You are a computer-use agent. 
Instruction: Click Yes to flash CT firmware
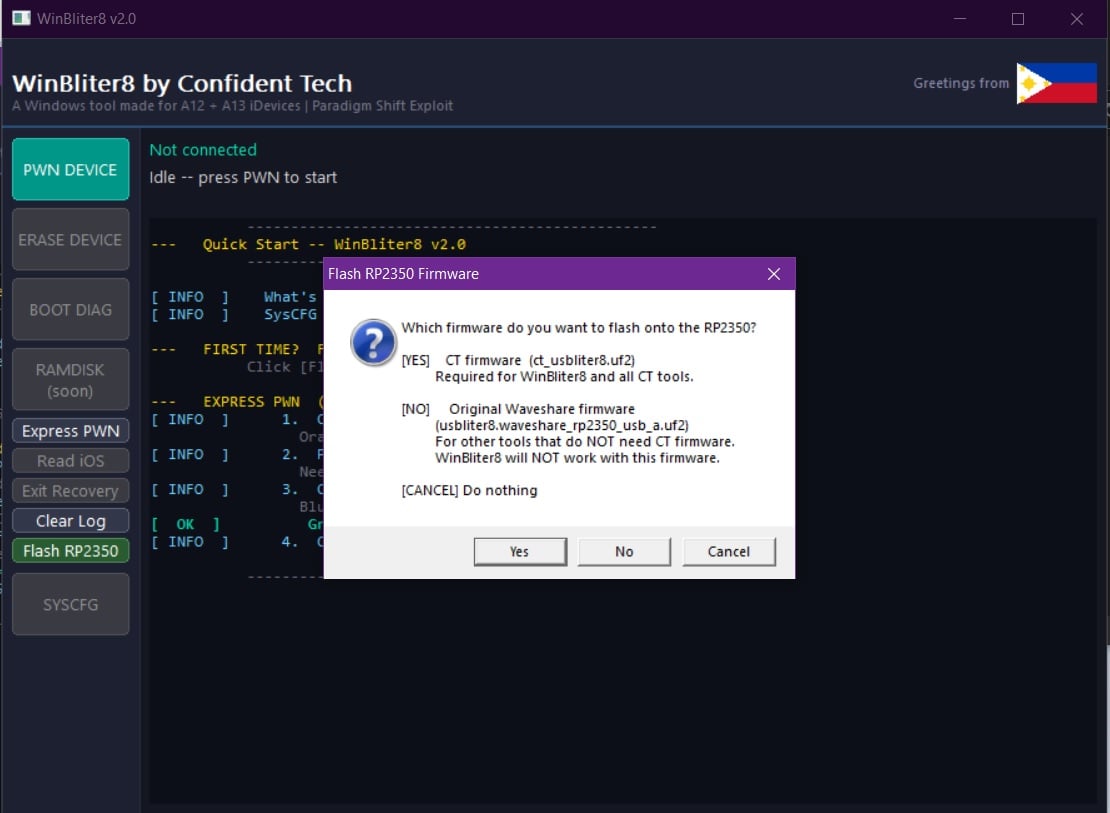[520, 552]
